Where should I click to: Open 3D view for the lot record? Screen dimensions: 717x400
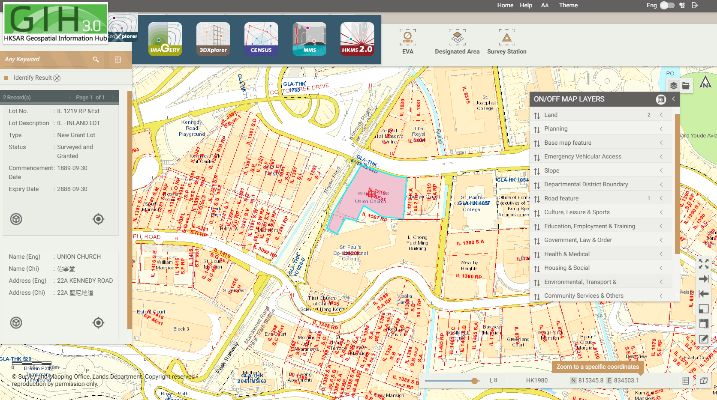pos(16,219)
